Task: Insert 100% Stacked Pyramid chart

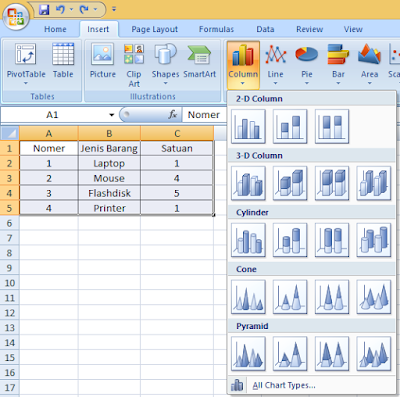Action: (x=332, y=354)
